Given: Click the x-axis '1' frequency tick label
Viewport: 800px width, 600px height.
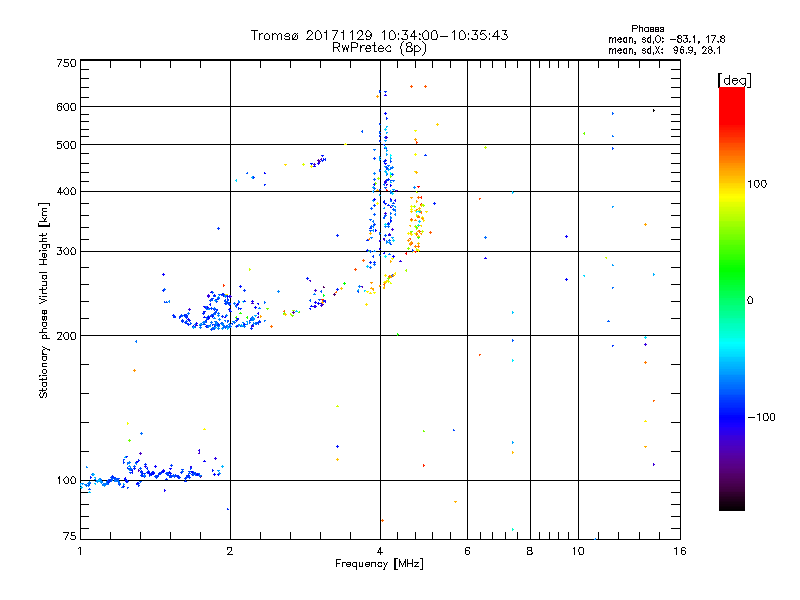Looking at the screenshot, I should 80,551.
